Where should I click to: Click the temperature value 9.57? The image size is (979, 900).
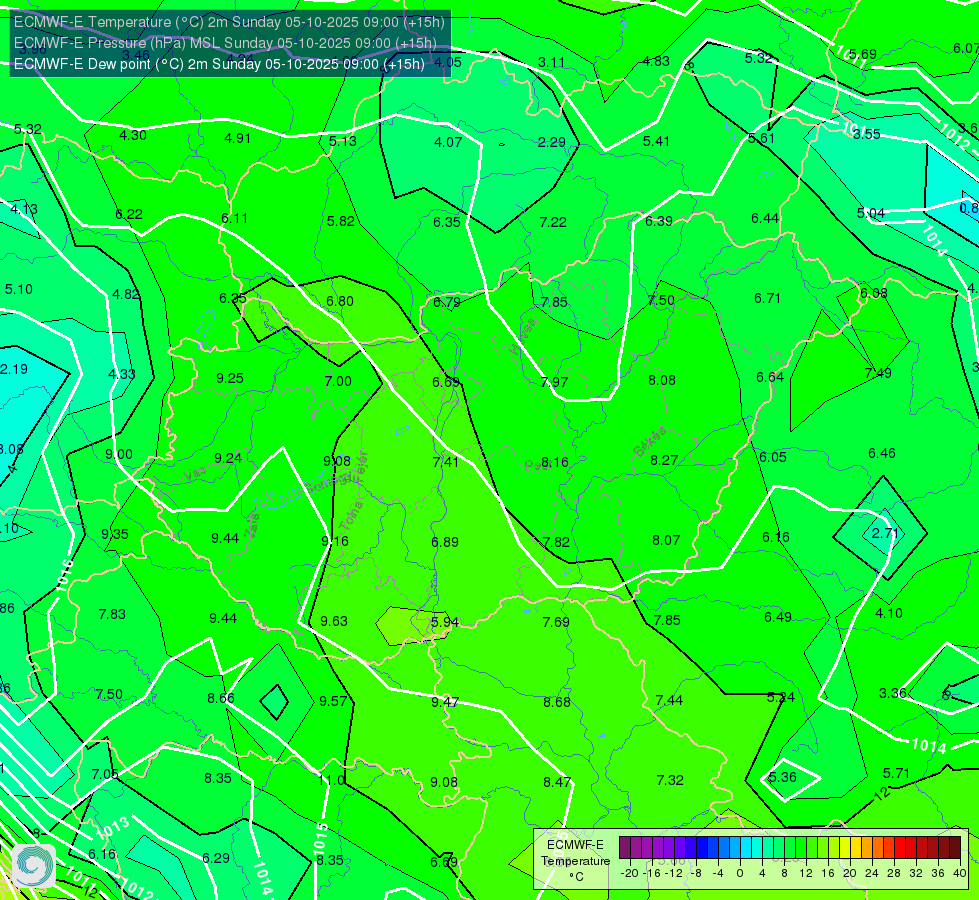click(x=333, y=701)
